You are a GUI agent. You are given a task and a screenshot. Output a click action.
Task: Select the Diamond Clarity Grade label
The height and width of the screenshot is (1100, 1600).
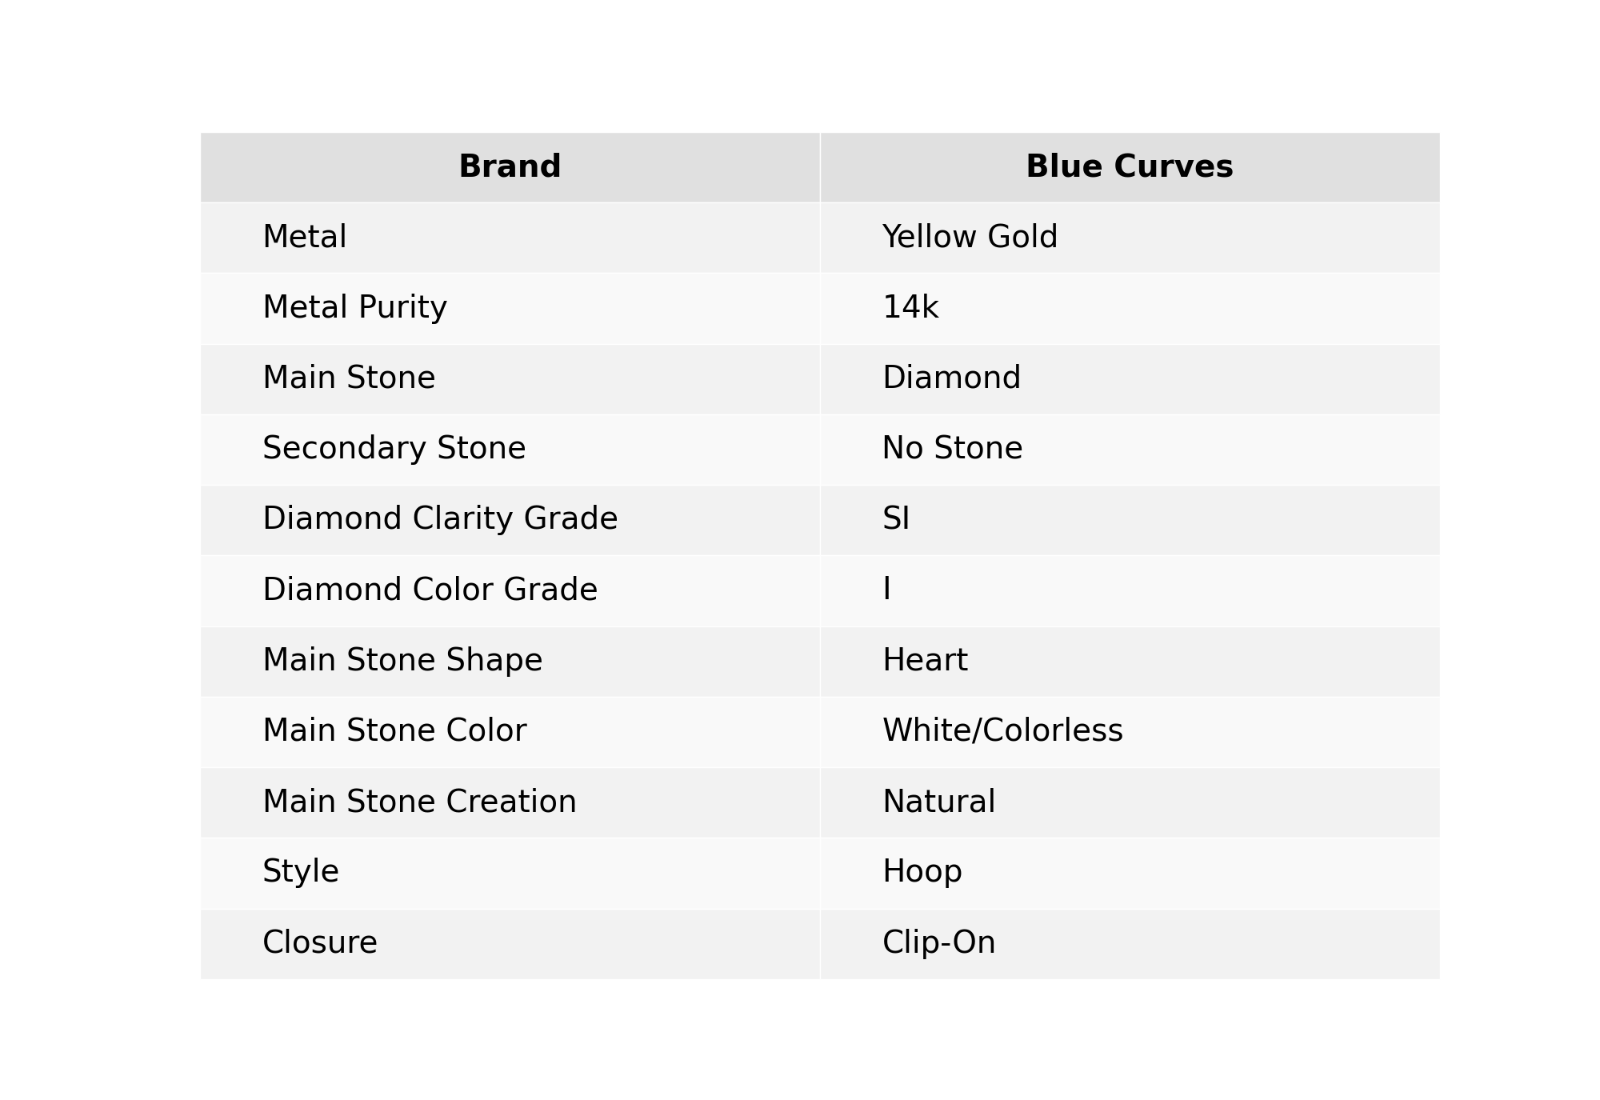(439, 519)
